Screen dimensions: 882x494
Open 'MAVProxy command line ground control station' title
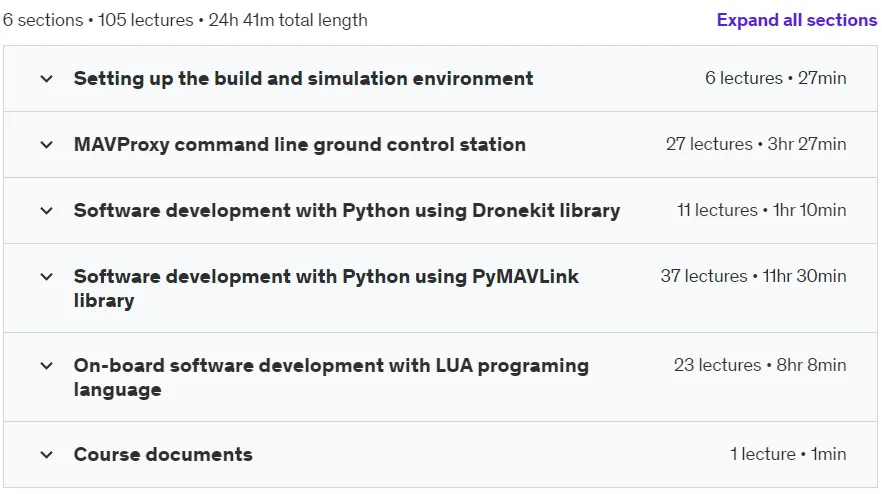(x=300, y=145)
